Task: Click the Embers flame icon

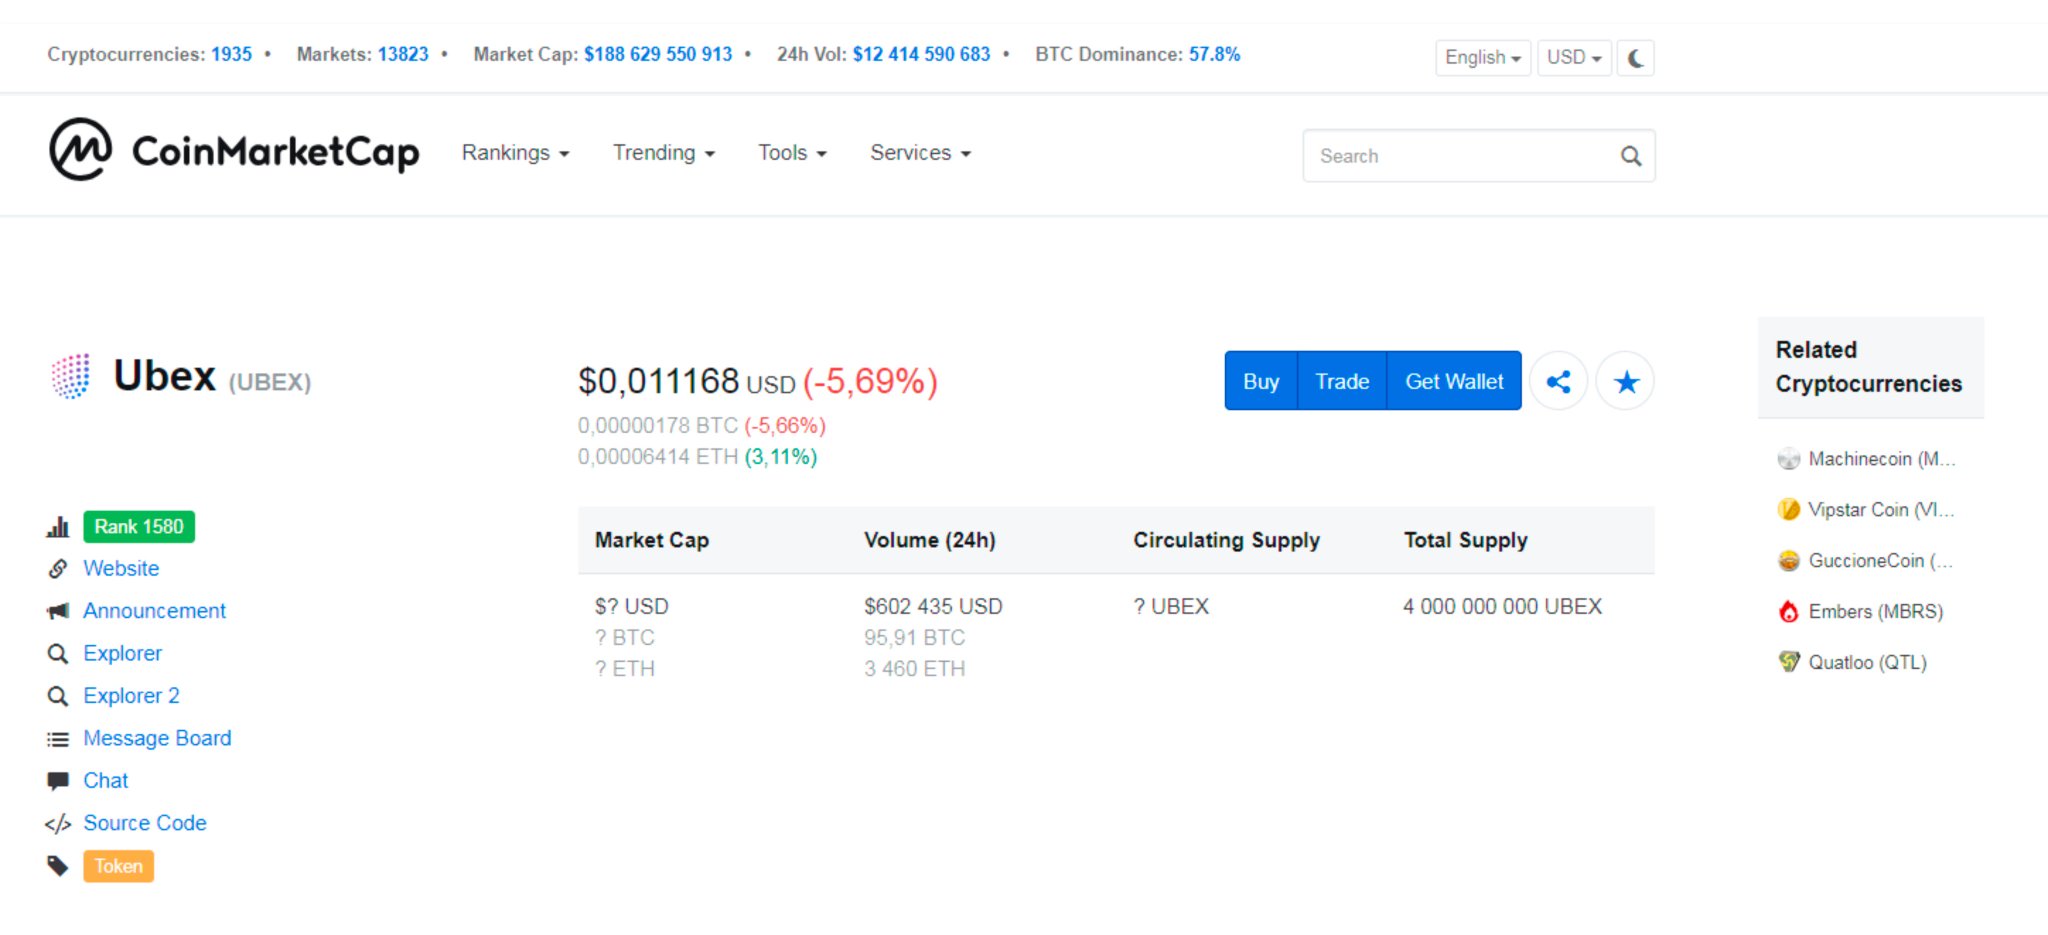Action: [1789, 612]
